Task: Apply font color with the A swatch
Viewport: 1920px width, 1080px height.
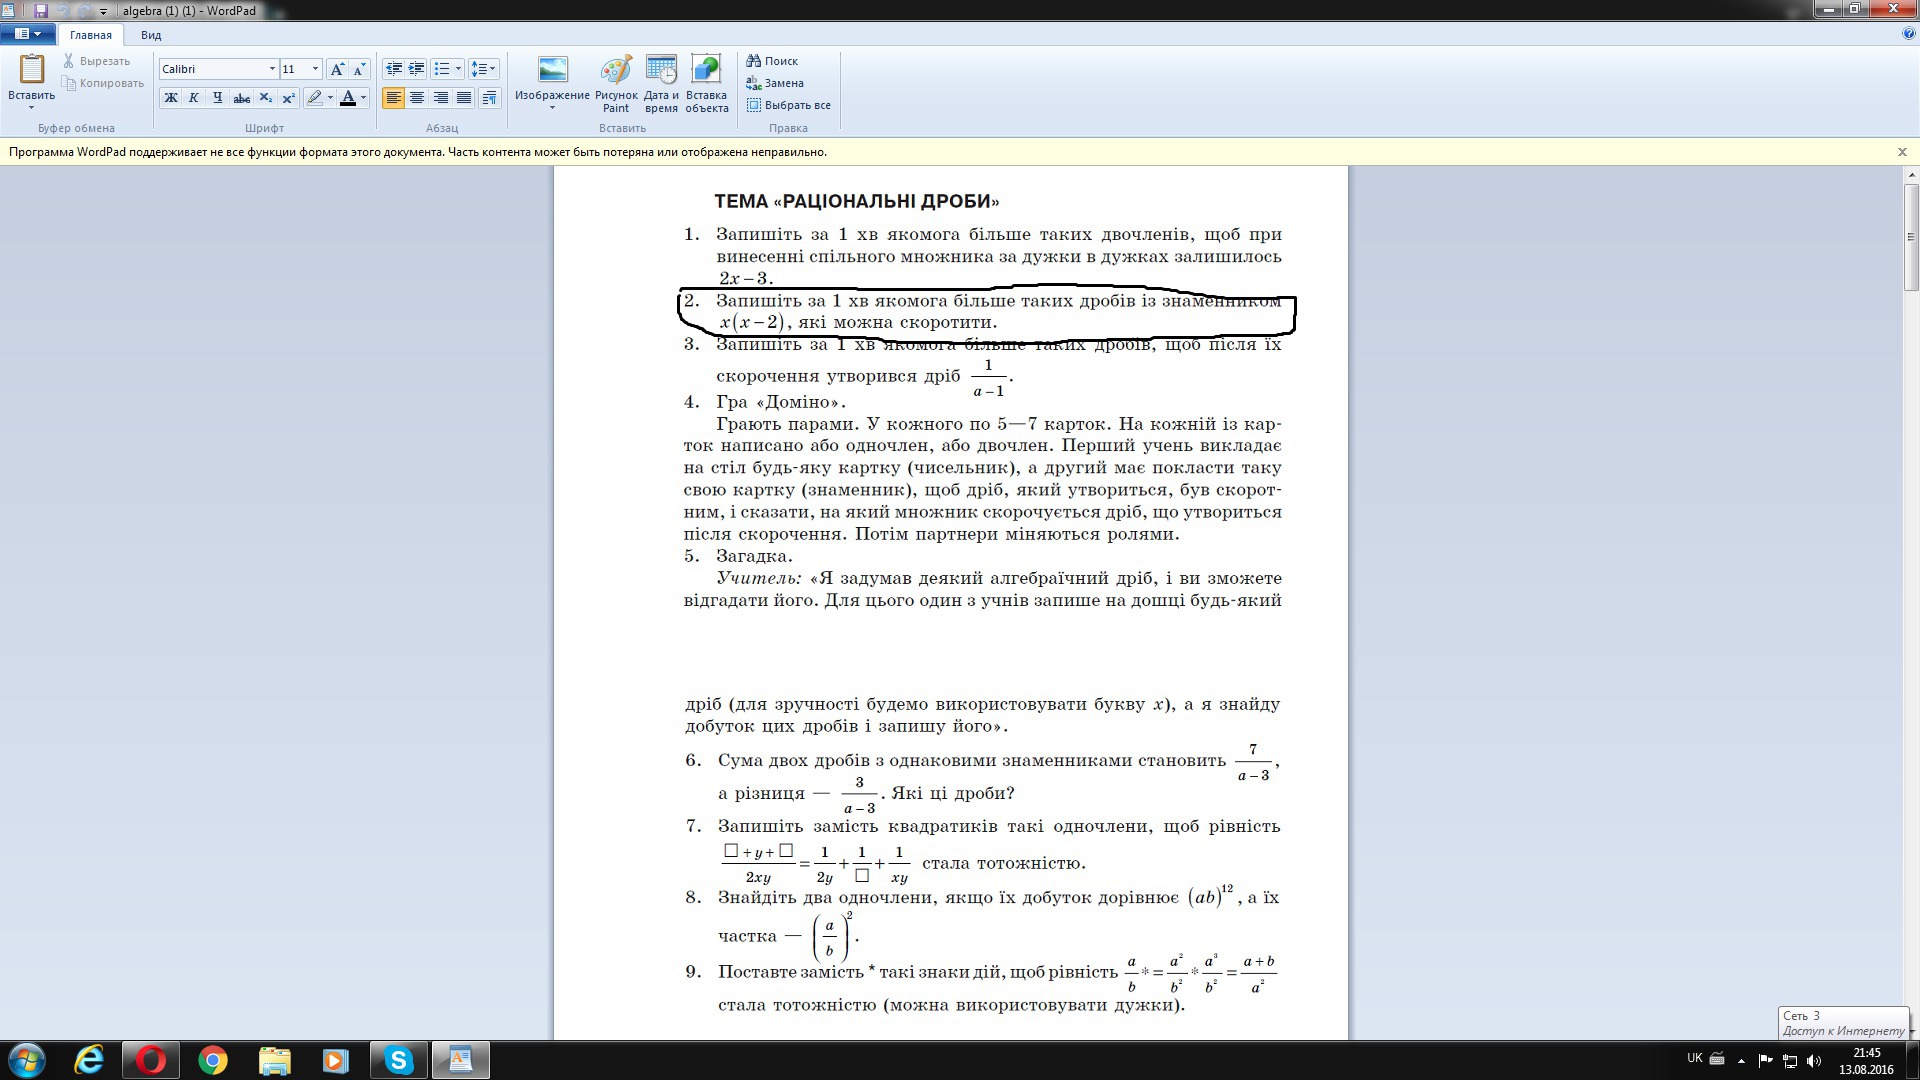Action: click(348, 97)
